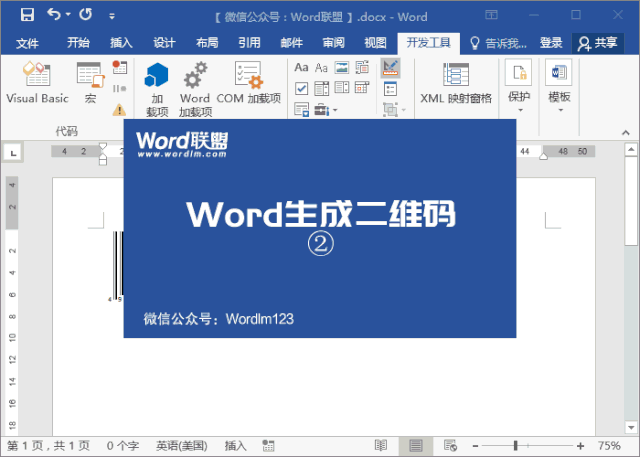Click the word count 0 个字
Screen dimensions: 640x457
(x=122, y=446)
